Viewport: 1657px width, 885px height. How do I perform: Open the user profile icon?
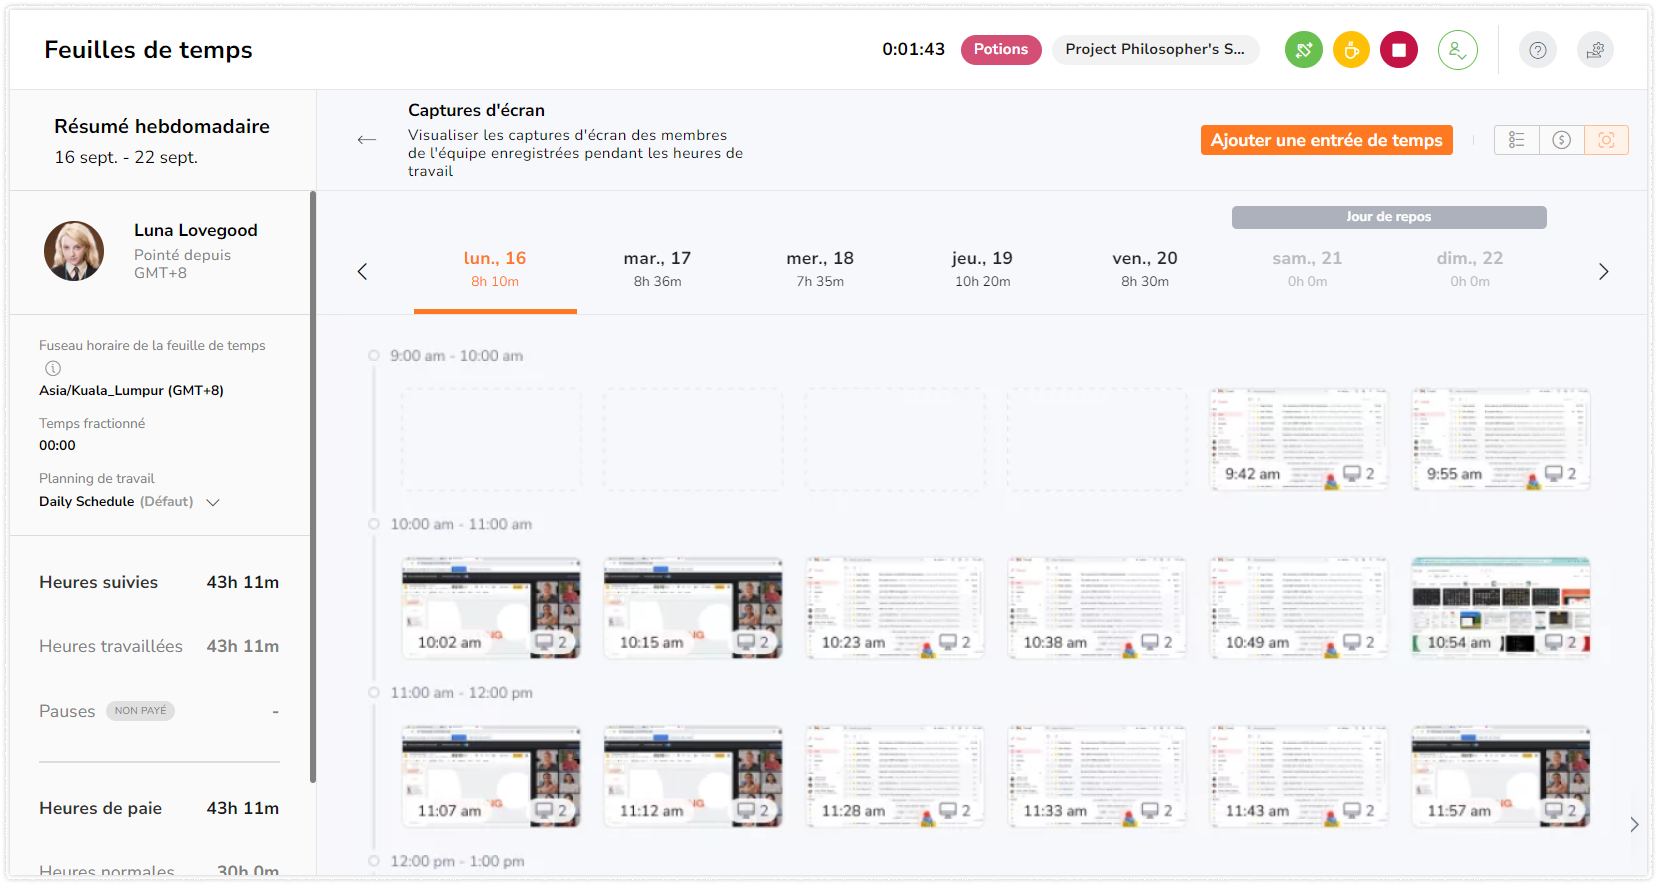tap(1458, 49)
